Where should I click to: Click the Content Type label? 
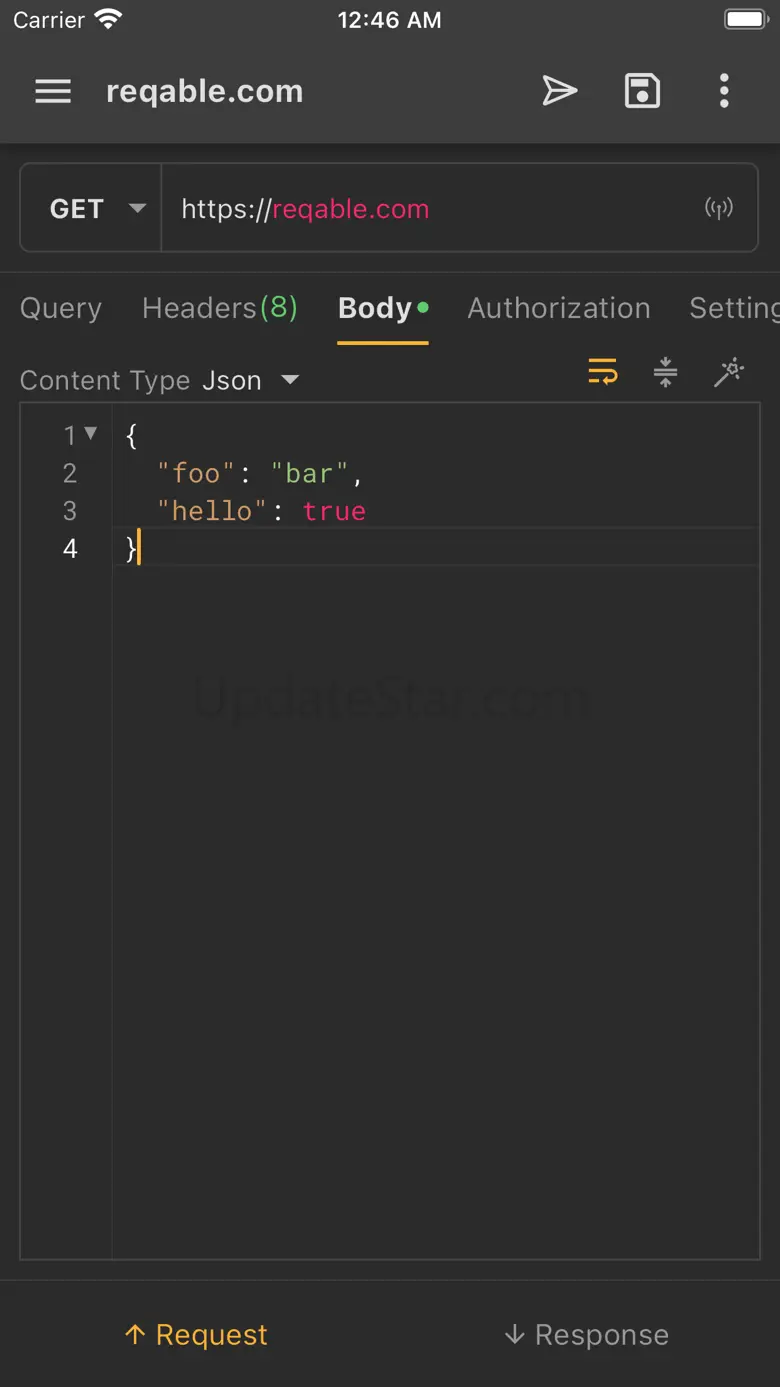click(x=105, y=380)
